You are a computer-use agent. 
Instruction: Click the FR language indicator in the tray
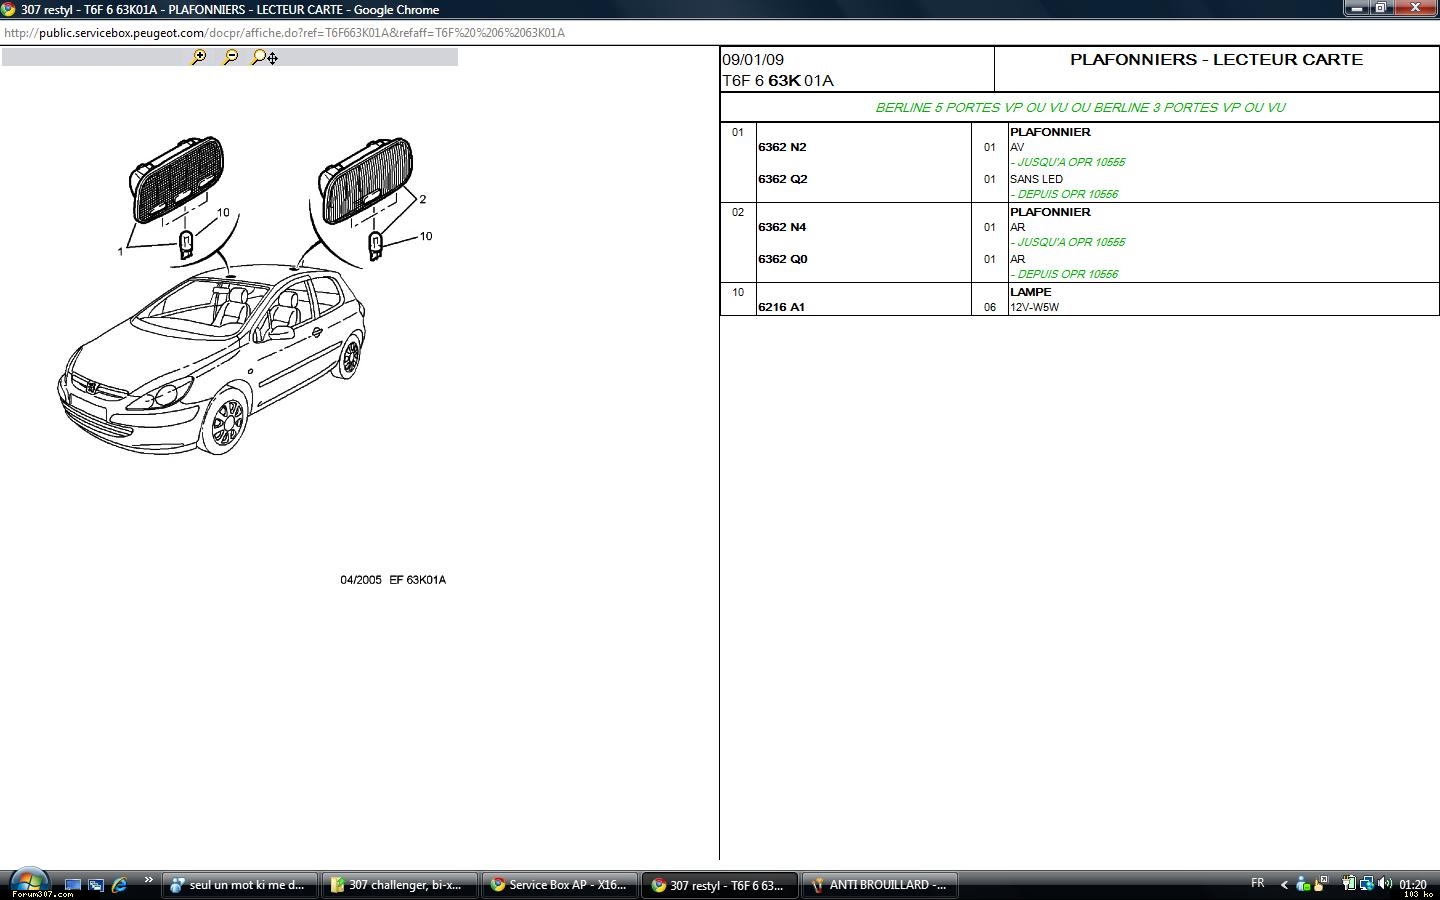pos(1257,883)
